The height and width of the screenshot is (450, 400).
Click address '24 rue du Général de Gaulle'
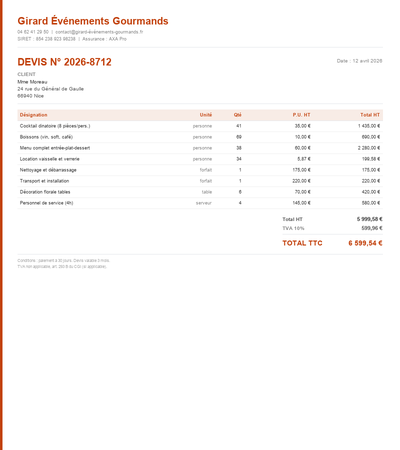pos(51,89)
